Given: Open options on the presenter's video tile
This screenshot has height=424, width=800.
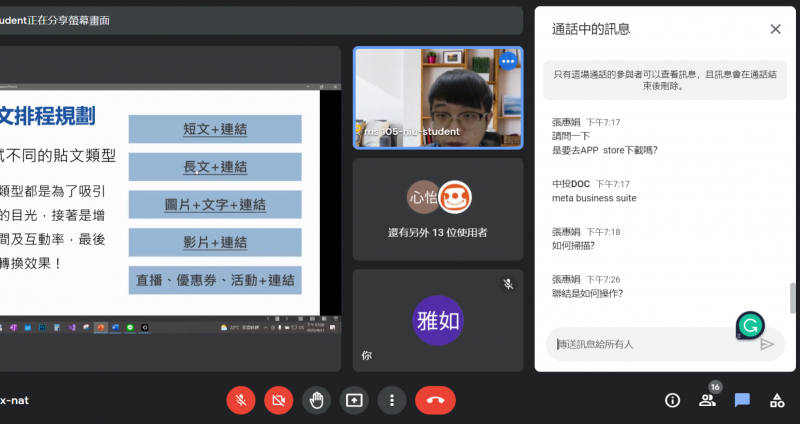Looking at the screenshot, I should tap(508, 61).
